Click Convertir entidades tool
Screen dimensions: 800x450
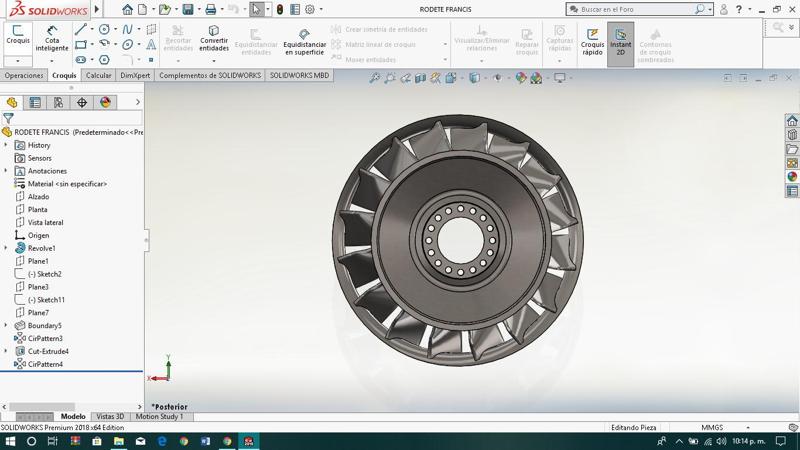tap(214, 38)
